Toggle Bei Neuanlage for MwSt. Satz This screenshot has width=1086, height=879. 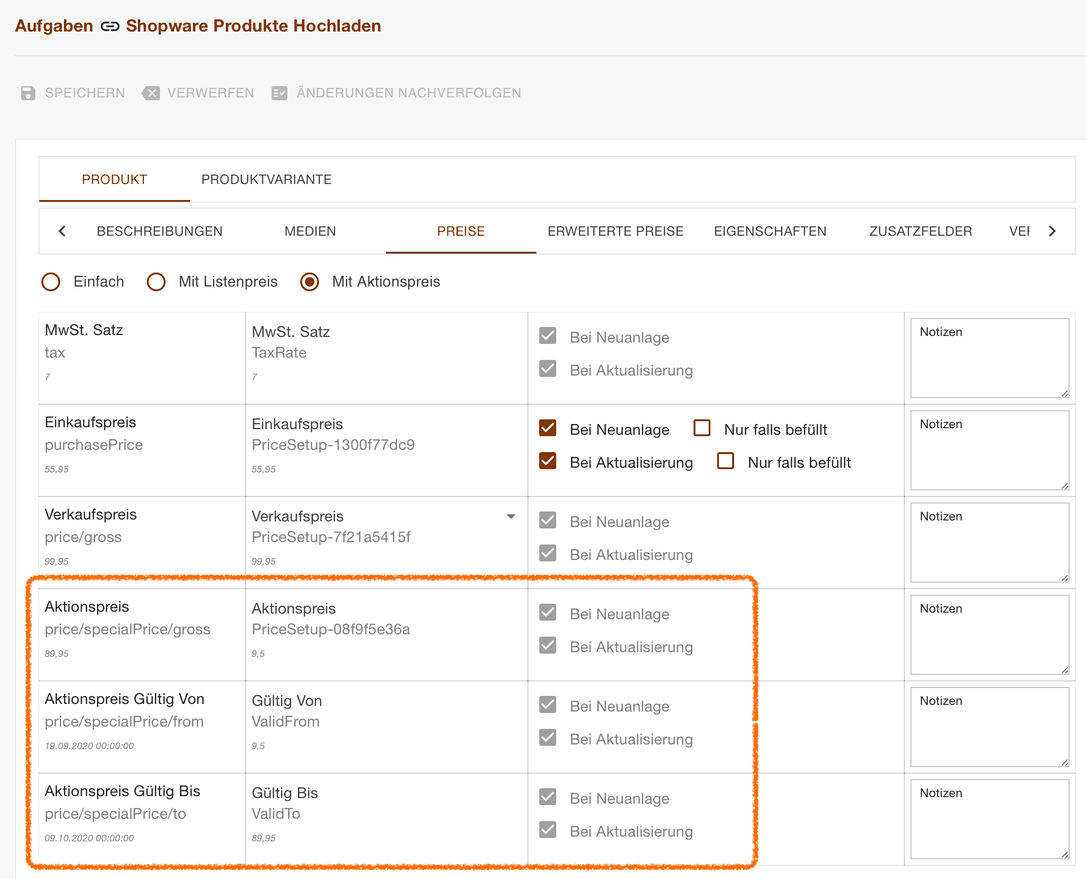click(548, 336)
